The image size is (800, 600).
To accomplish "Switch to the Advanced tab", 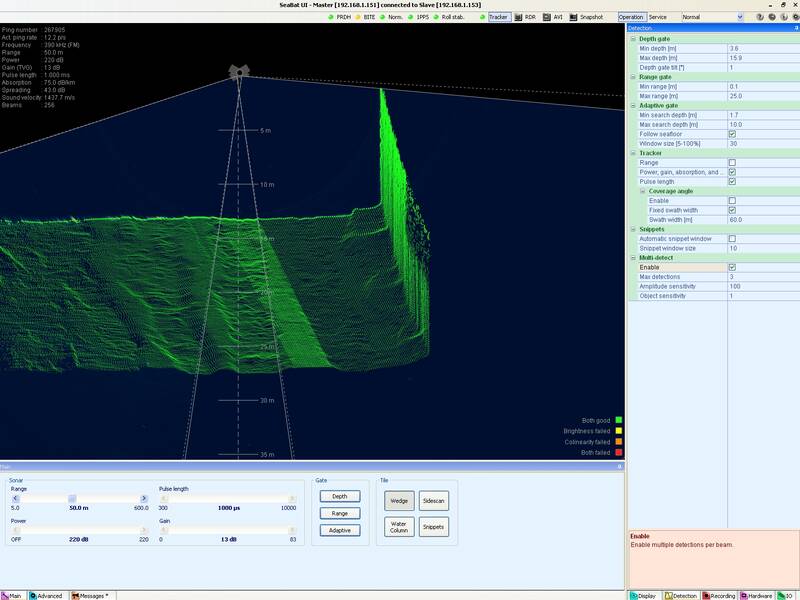I will point(46,595).
